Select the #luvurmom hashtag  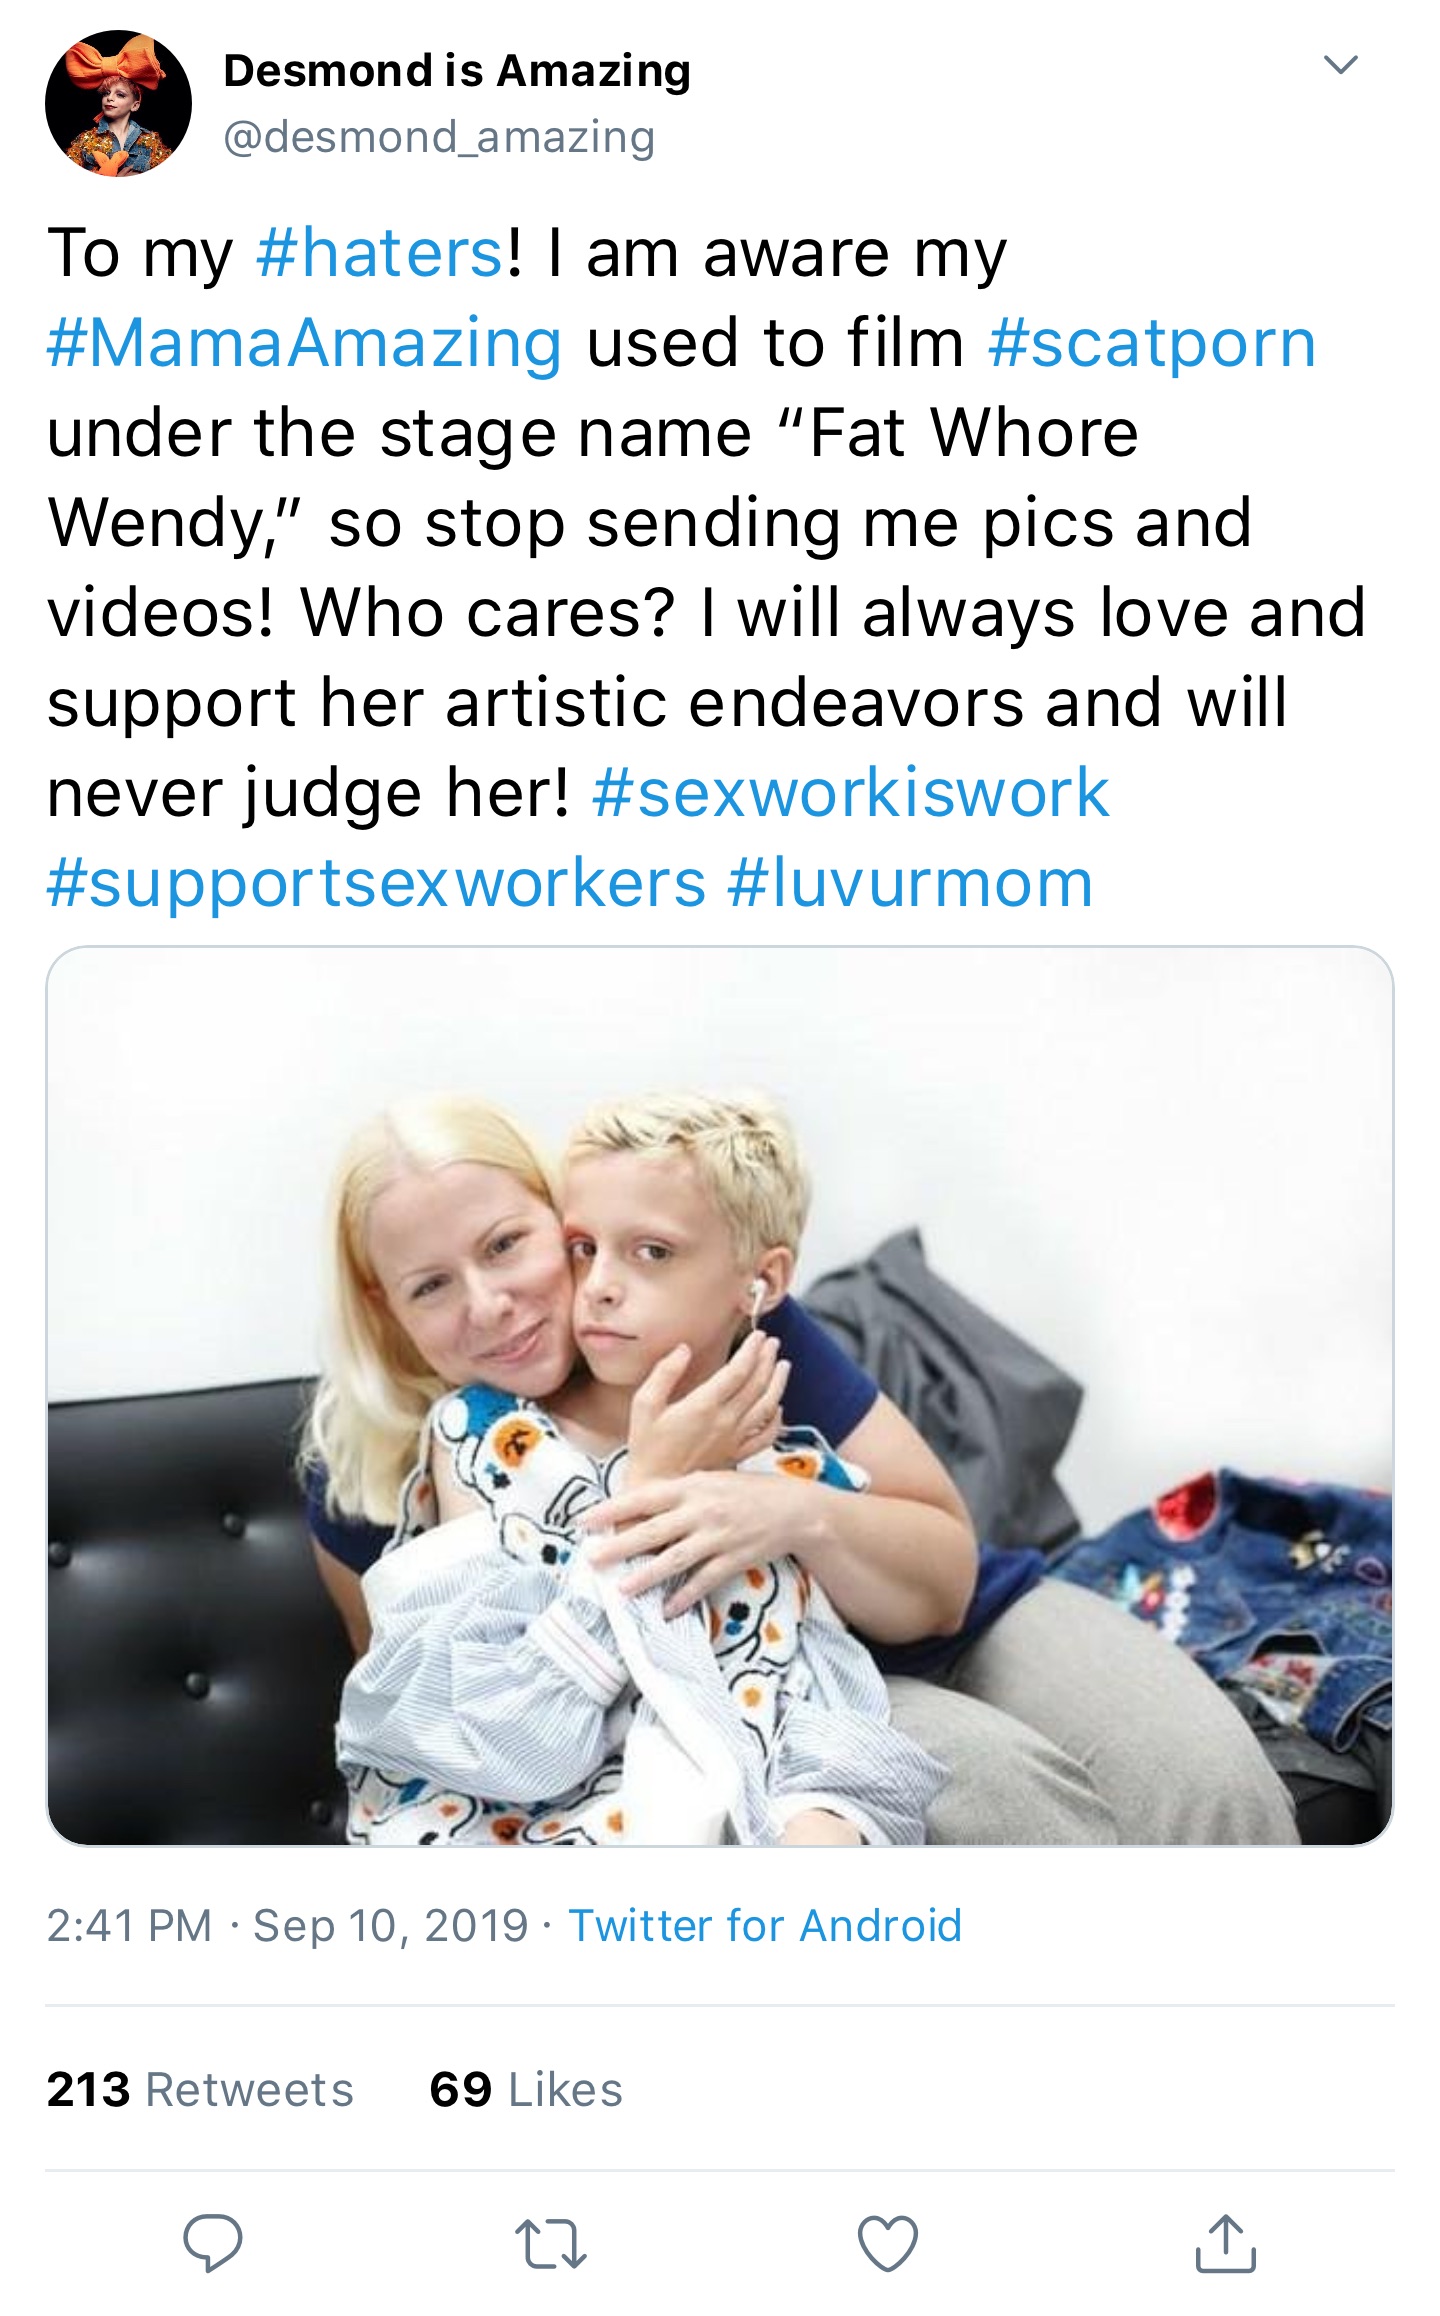(x=910, y=883)
